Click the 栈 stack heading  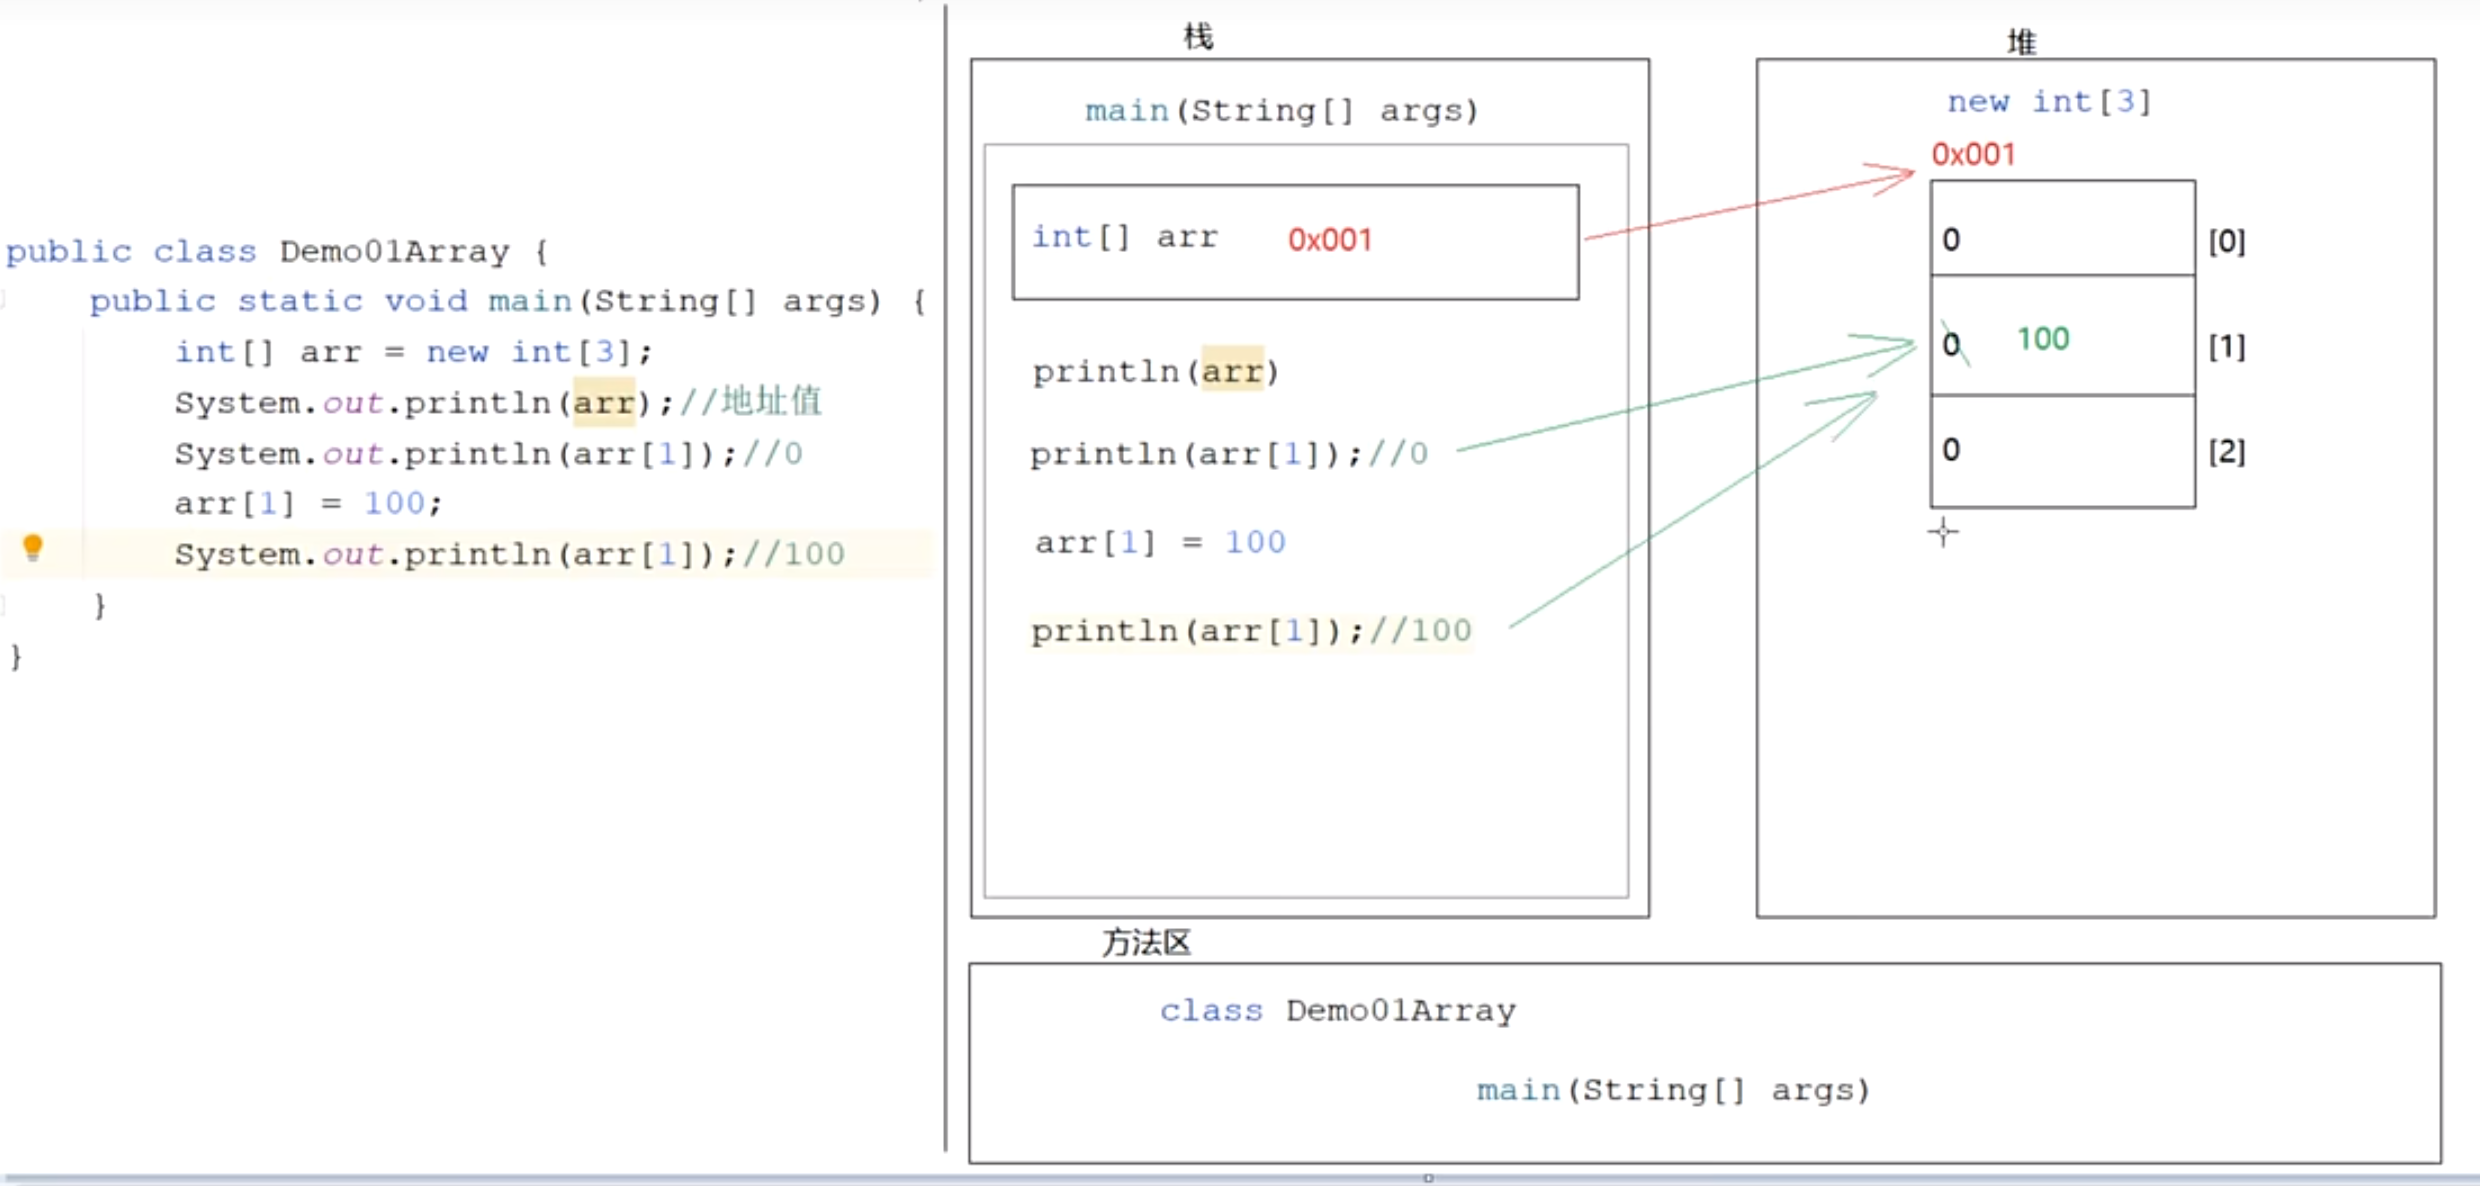coord(1197,37)
